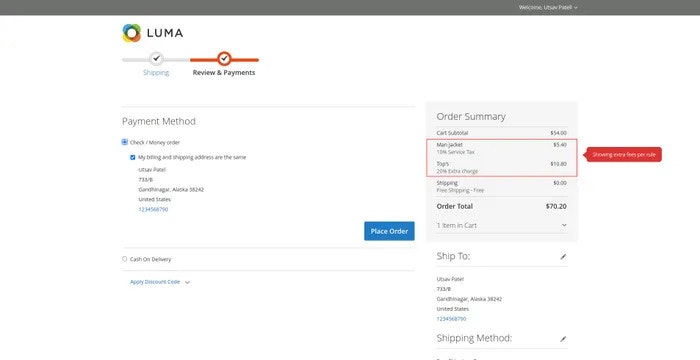The width and height of the screenshot is (700, 360).
Task: Select Check / Money order payment option
Action: [x=125, y=142]
